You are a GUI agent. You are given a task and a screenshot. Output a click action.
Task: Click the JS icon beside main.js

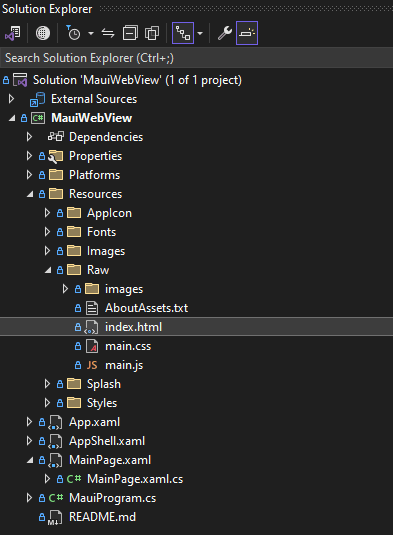click(92, 365)
